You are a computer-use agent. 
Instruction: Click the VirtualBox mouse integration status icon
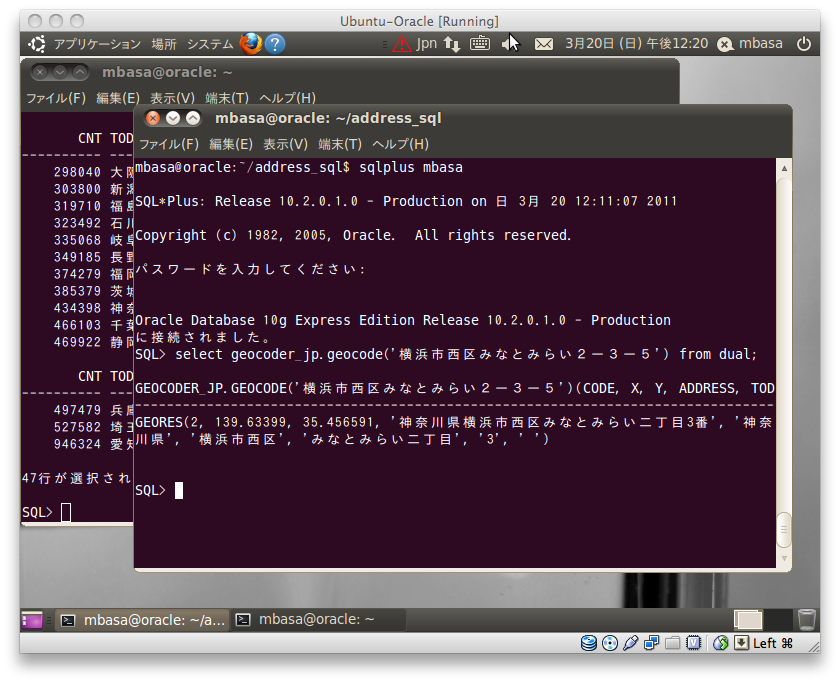click(721, 643)
